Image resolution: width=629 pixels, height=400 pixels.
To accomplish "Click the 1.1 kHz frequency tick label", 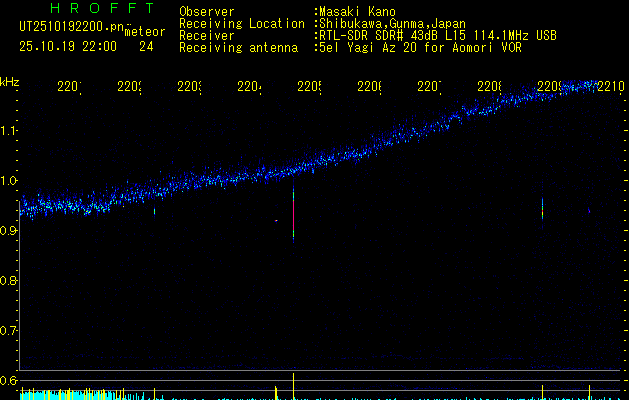I will click(9, 131).
